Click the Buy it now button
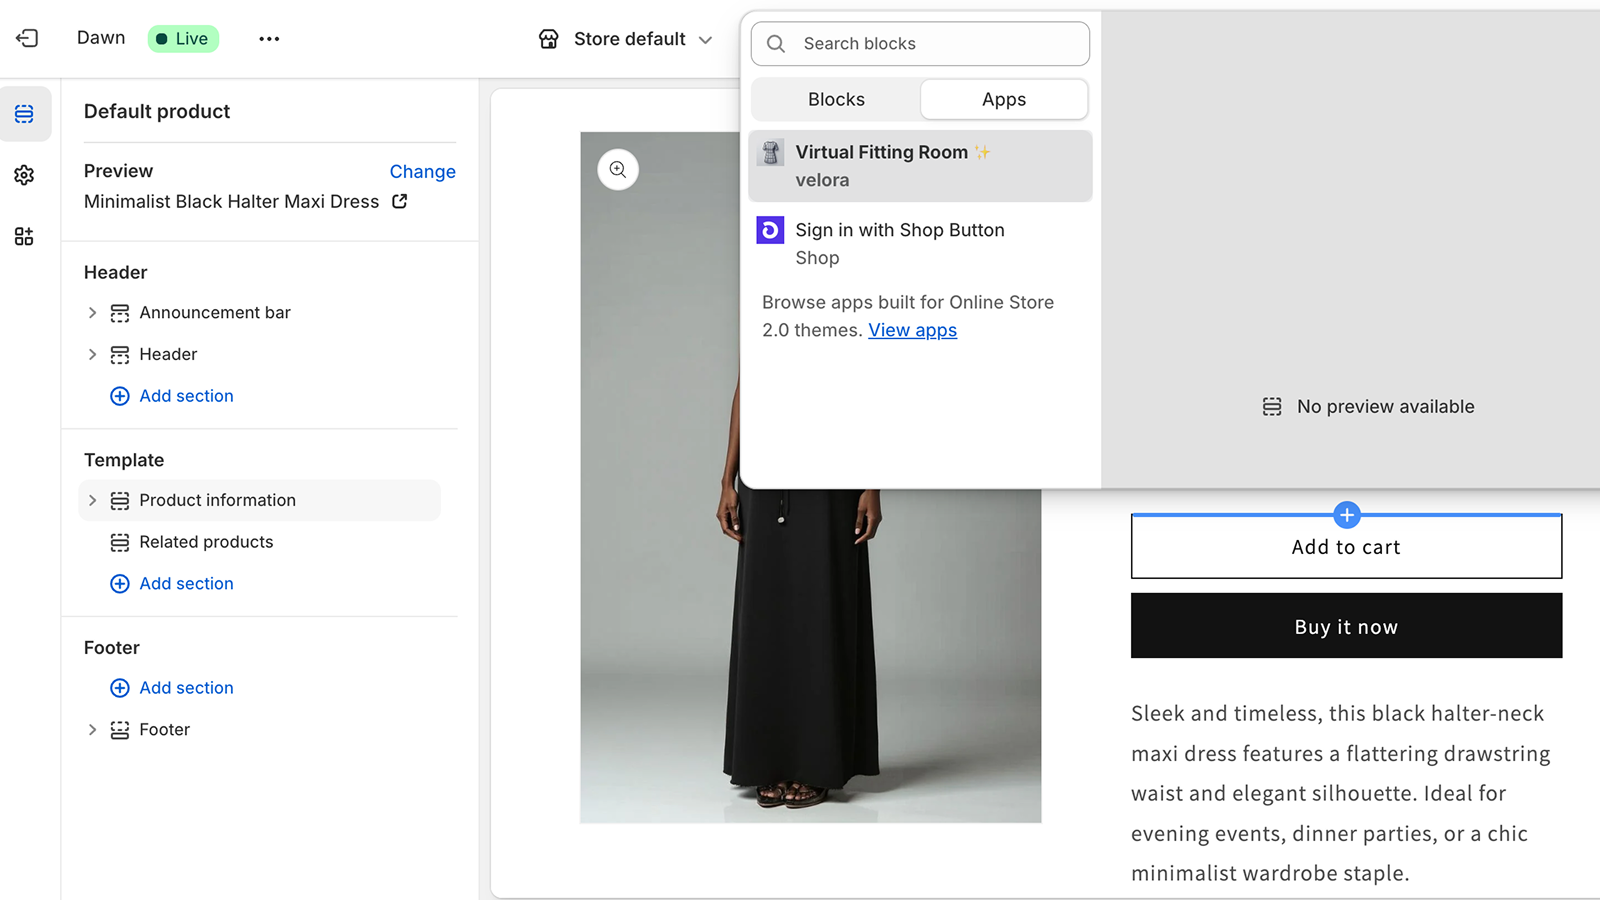This screenshot has height=900, width=1600. pos(1346,626)
